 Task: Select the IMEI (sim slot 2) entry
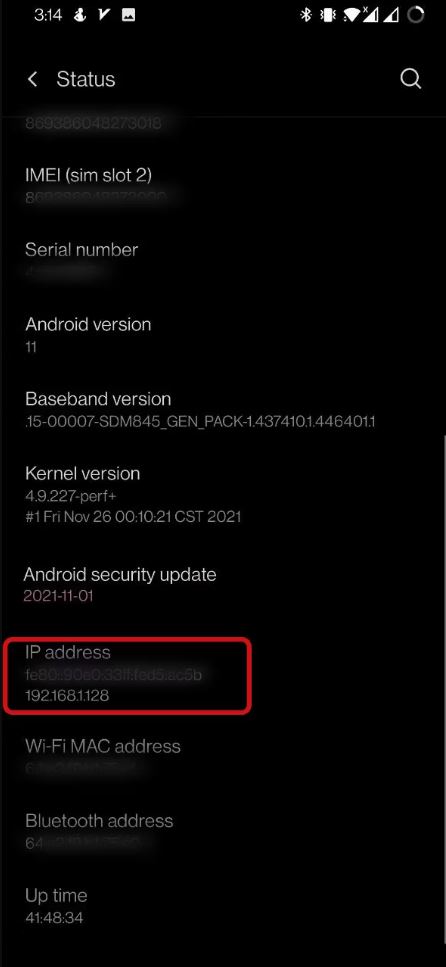pyautogui.click(x=223, y=185)
